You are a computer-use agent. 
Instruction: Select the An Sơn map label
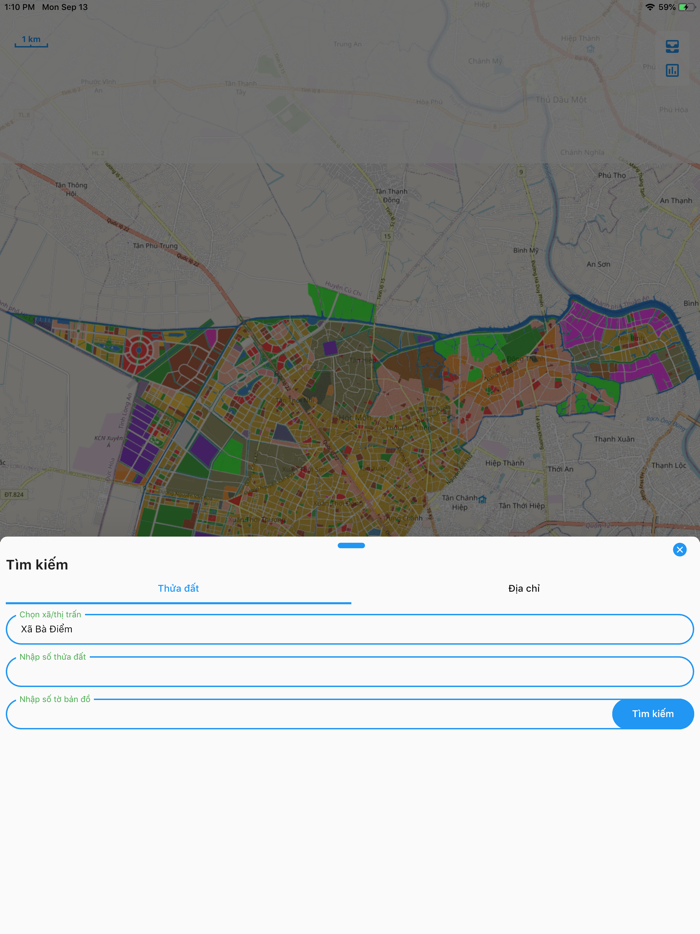598,264
